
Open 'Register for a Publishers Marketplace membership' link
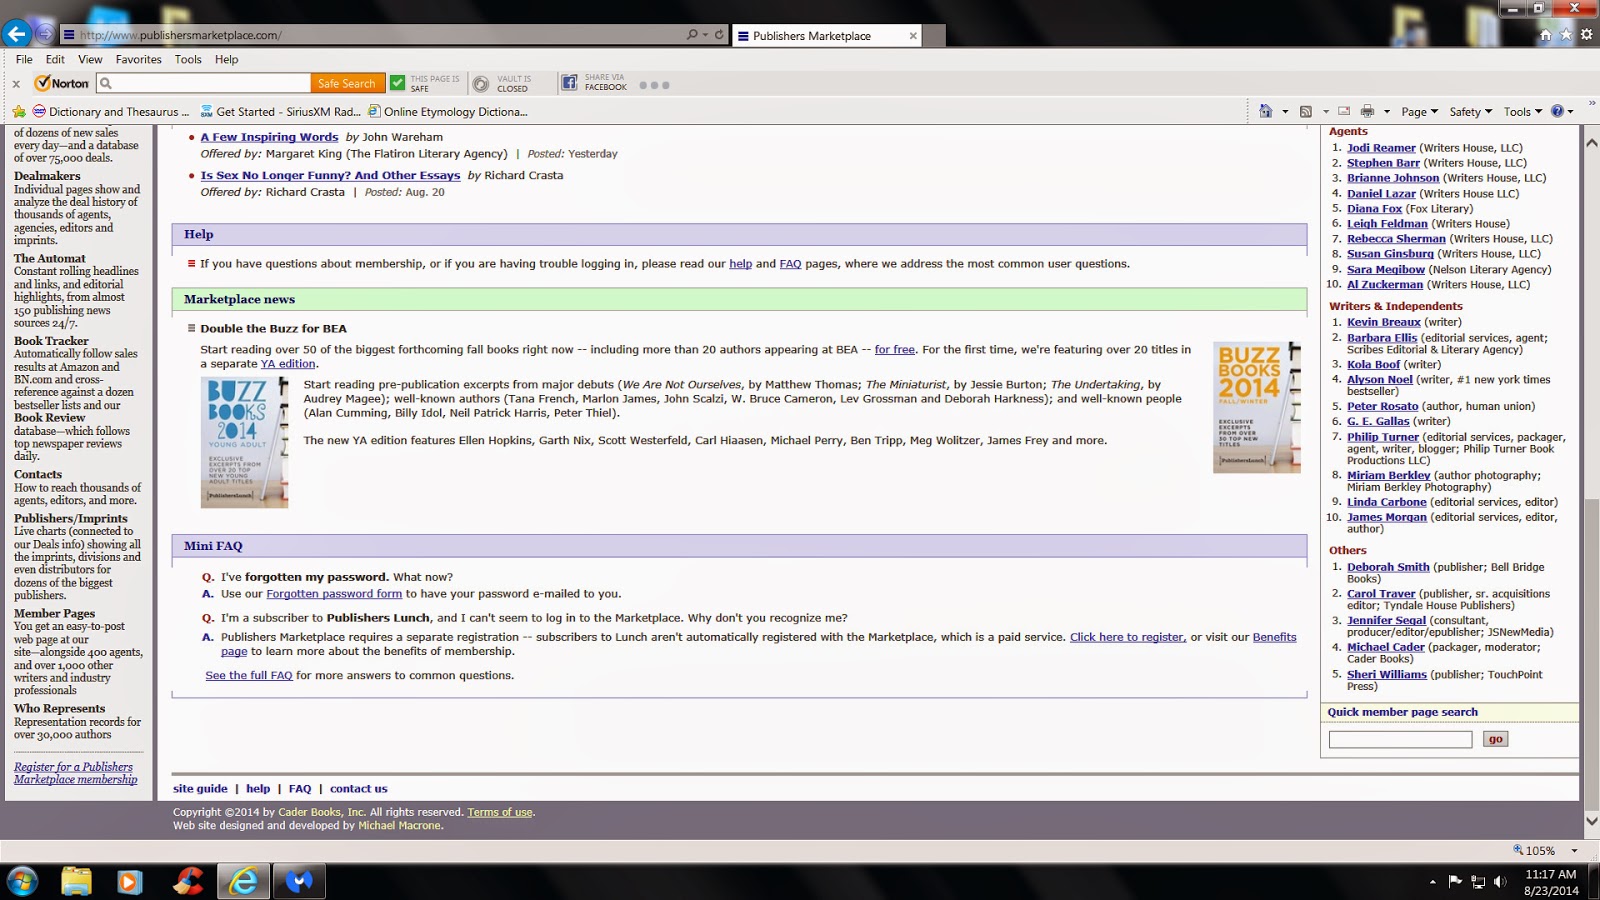pyautogui.click(x=76, y=773)
